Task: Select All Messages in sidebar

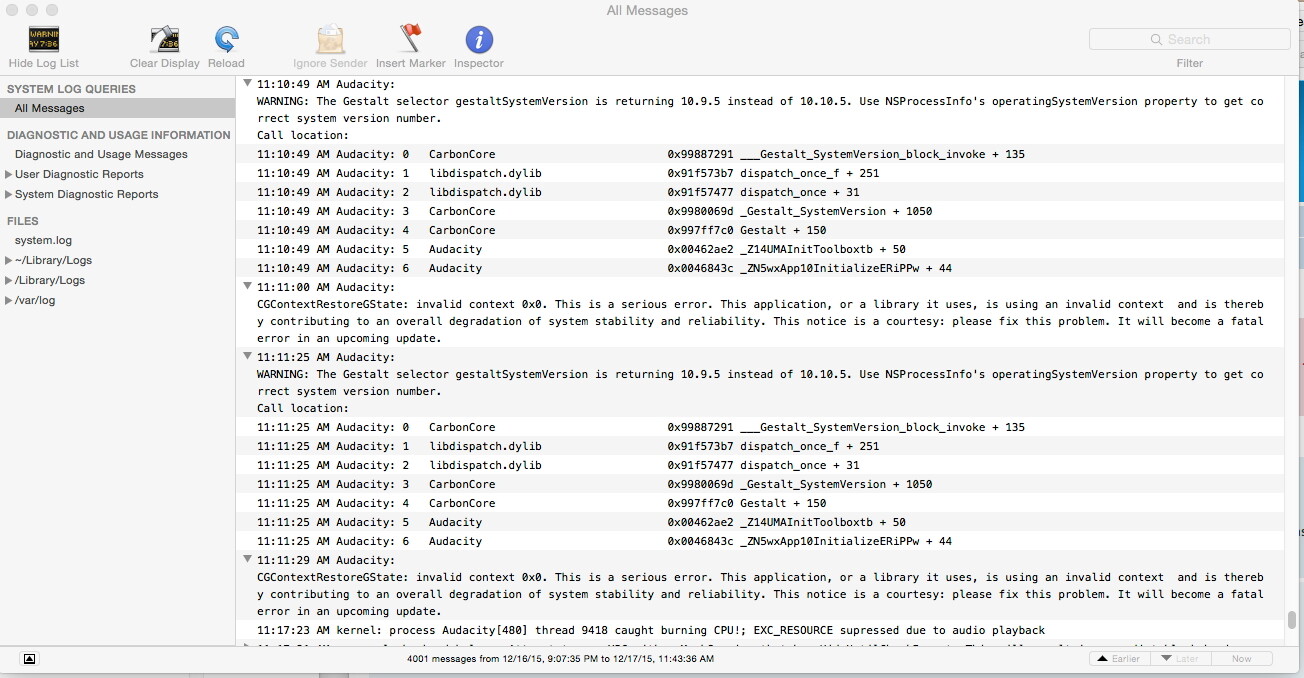Action: click(x=118, y=108)
